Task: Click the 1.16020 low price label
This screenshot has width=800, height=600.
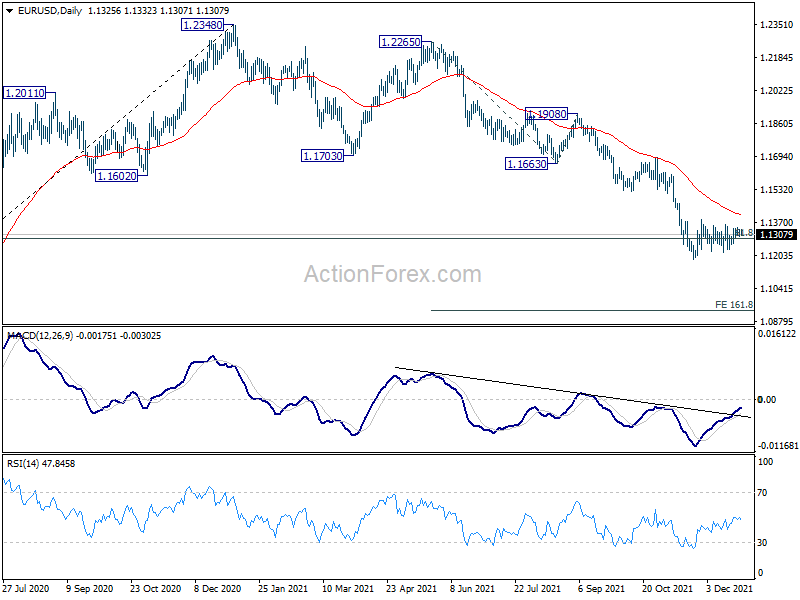Action: tap(117, 176)
